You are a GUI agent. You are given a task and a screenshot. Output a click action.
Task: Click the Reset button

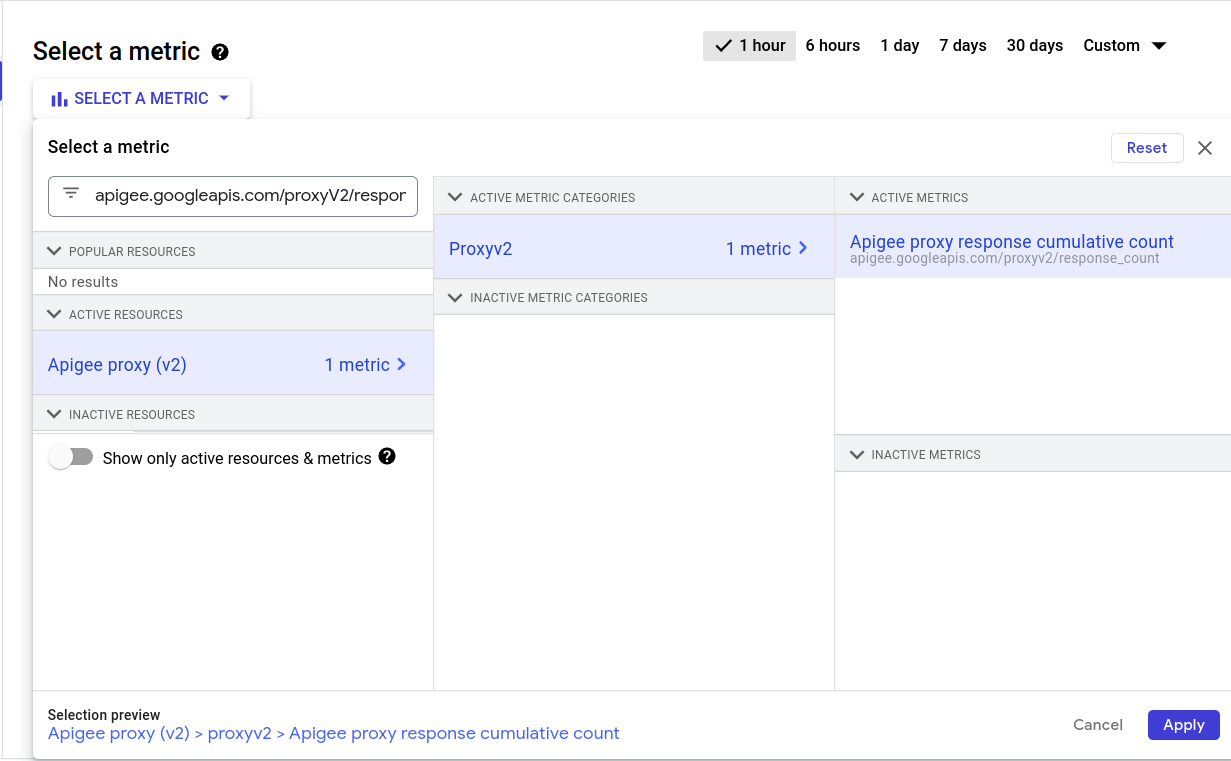[1146, 148]
